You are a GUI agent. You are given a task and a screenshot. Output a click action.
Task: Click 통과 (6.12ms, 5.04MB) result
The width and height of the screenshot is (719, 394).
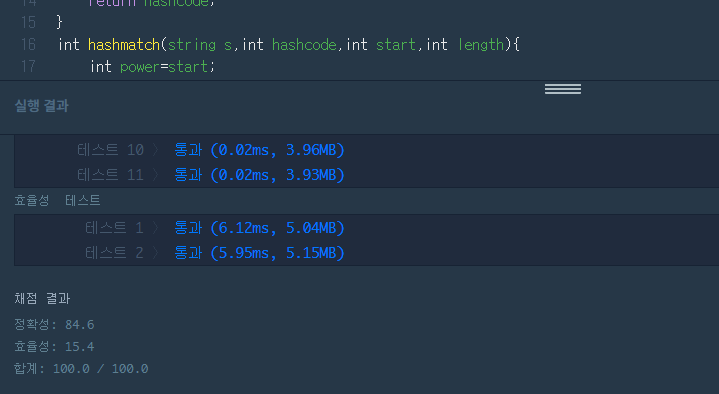[259, 228]
